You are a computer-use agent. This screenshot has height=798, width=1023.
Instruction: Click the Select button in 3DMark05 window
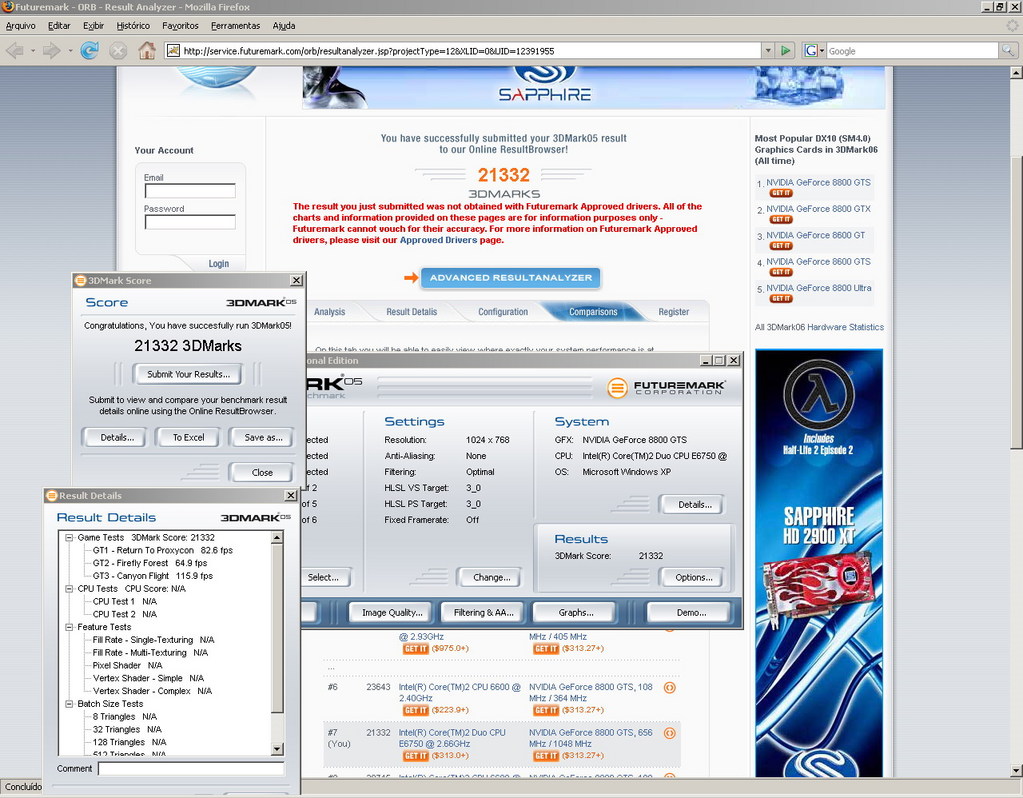click(325, 577)
